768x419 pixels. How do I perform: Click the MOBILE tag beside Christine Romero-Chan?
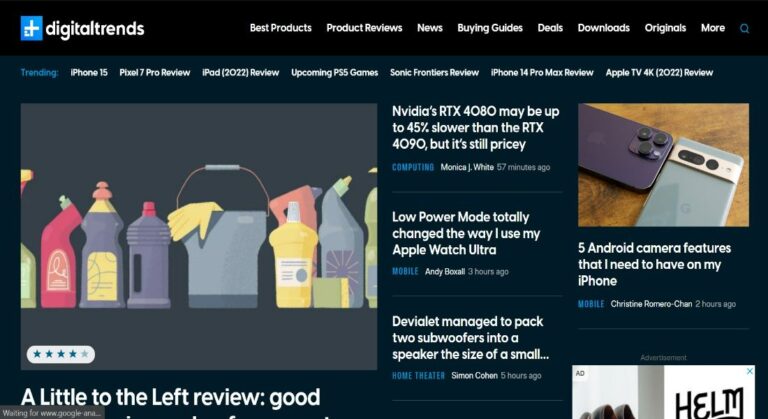(x=591, y=304)
